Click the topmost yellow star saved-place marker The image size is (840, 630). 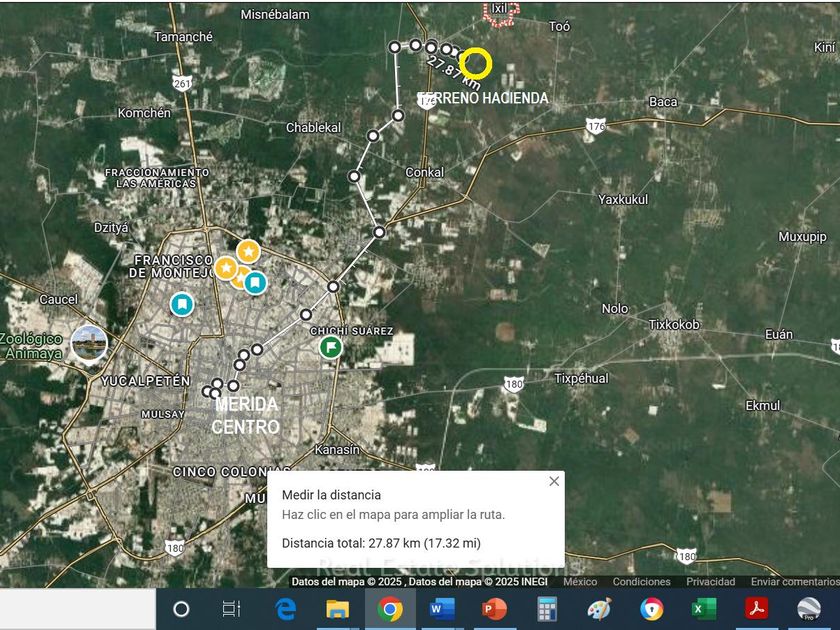click(x=248, y=250)
